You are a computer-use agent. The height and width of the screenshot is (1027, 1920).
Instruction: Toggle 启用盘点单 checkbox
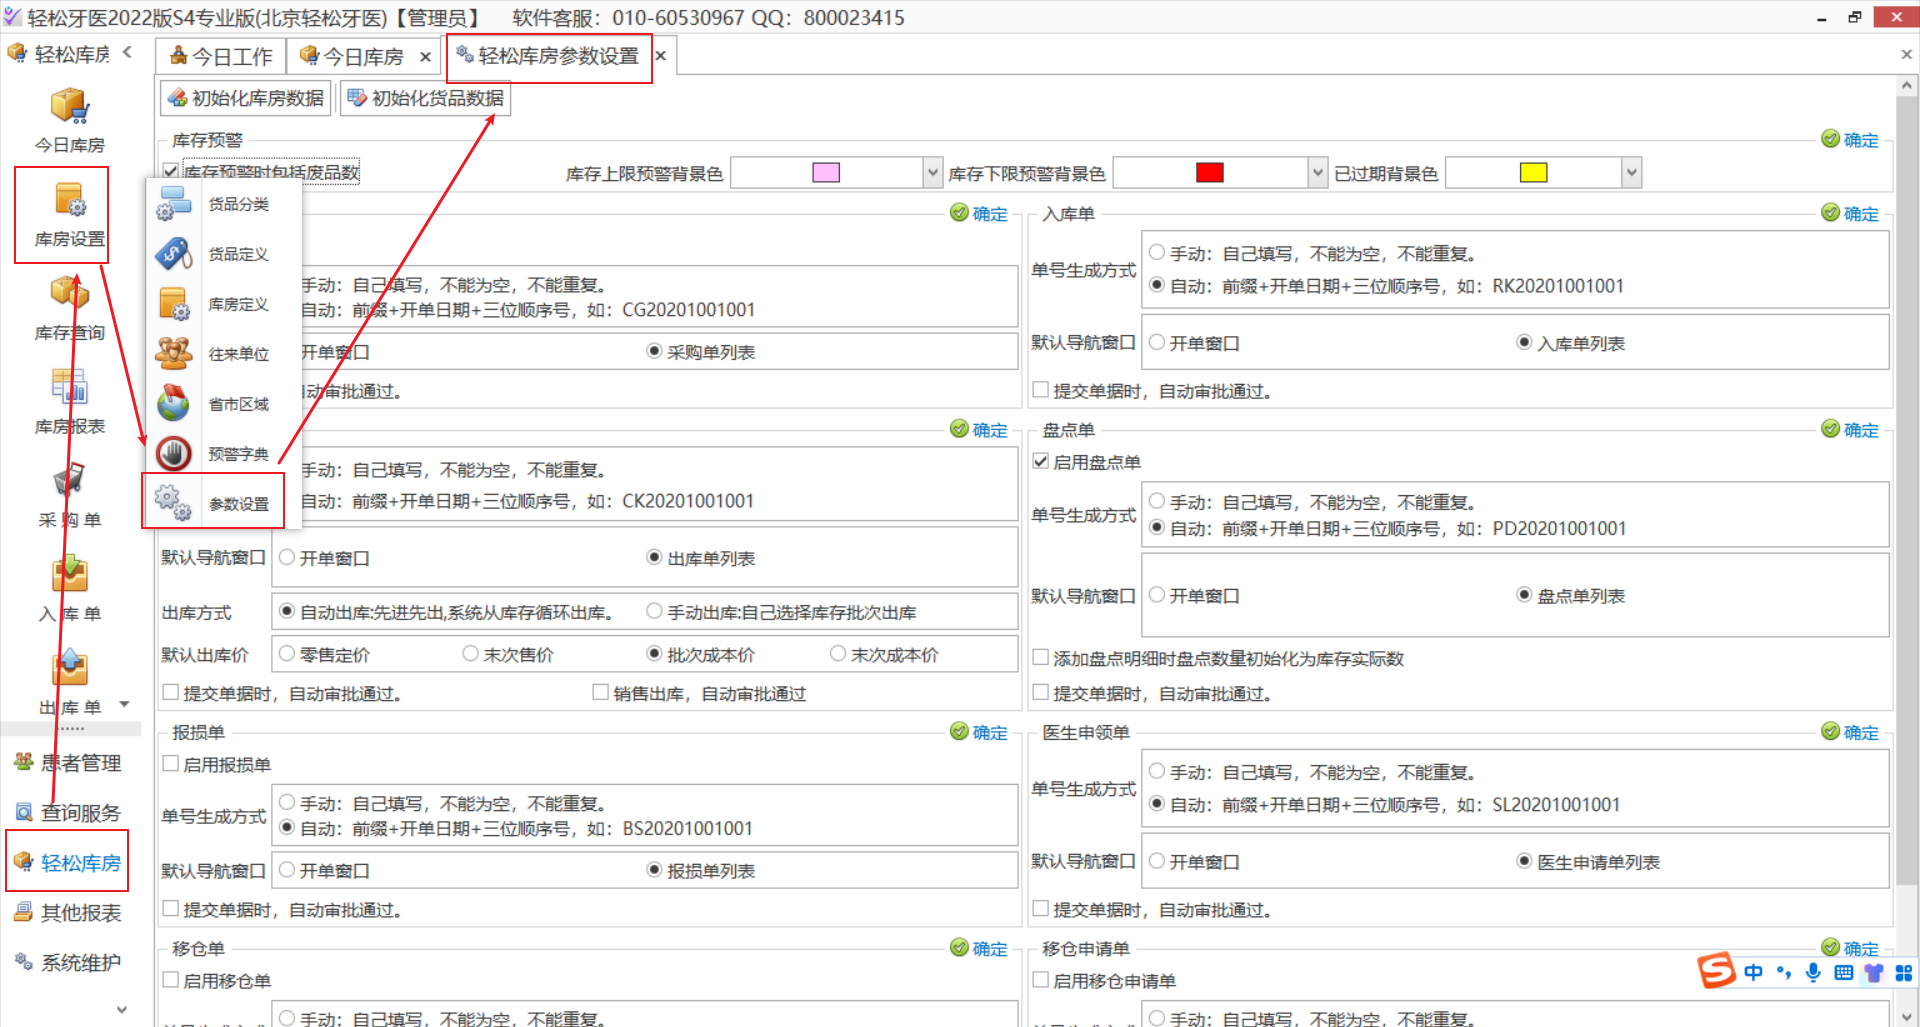[1041, 462]
